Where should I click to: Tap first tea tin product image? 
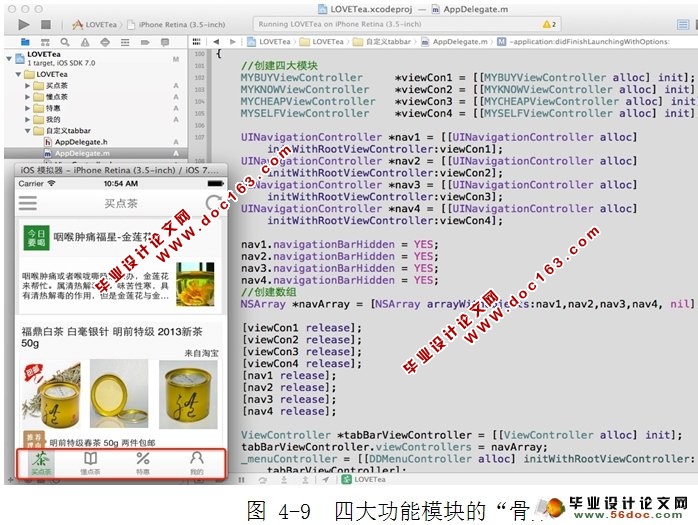(51, 395)
